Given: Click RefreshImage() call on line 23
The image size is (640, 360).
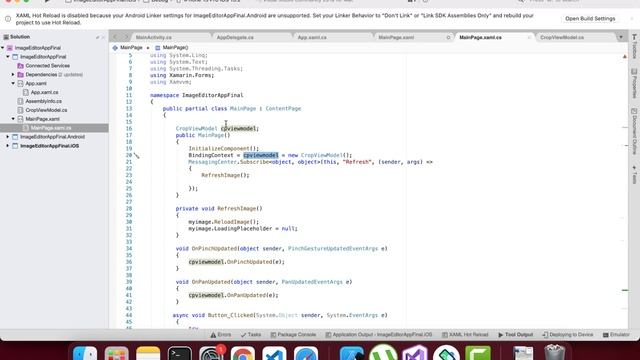Looking at the screenshot, I should click(x=225, y=175).
